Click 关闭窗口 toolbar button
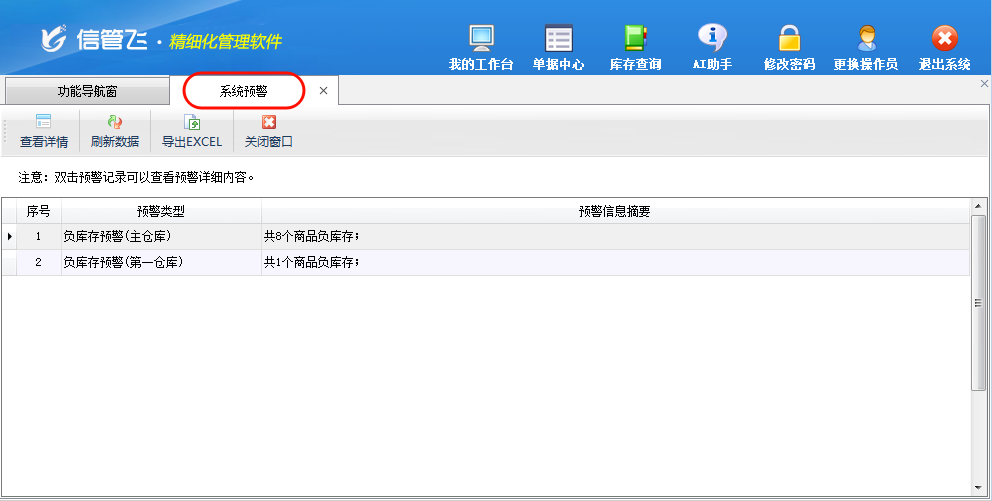 click(268, 131)
